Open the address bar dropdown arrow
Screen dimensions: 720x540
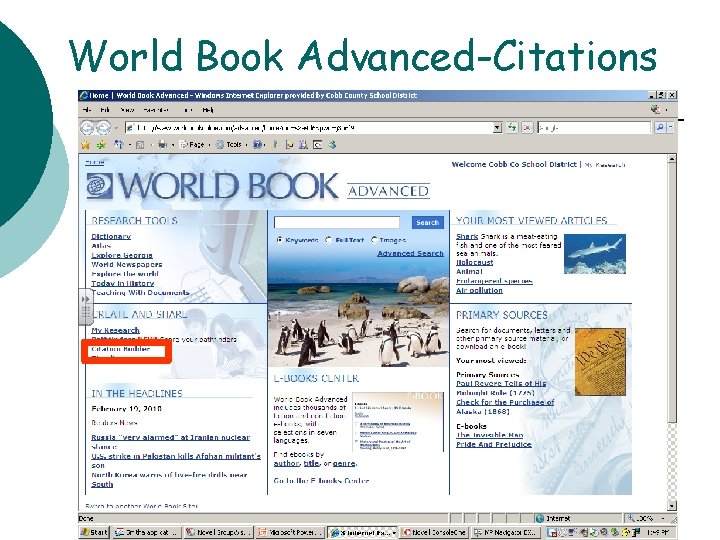(x=497, y=128)
